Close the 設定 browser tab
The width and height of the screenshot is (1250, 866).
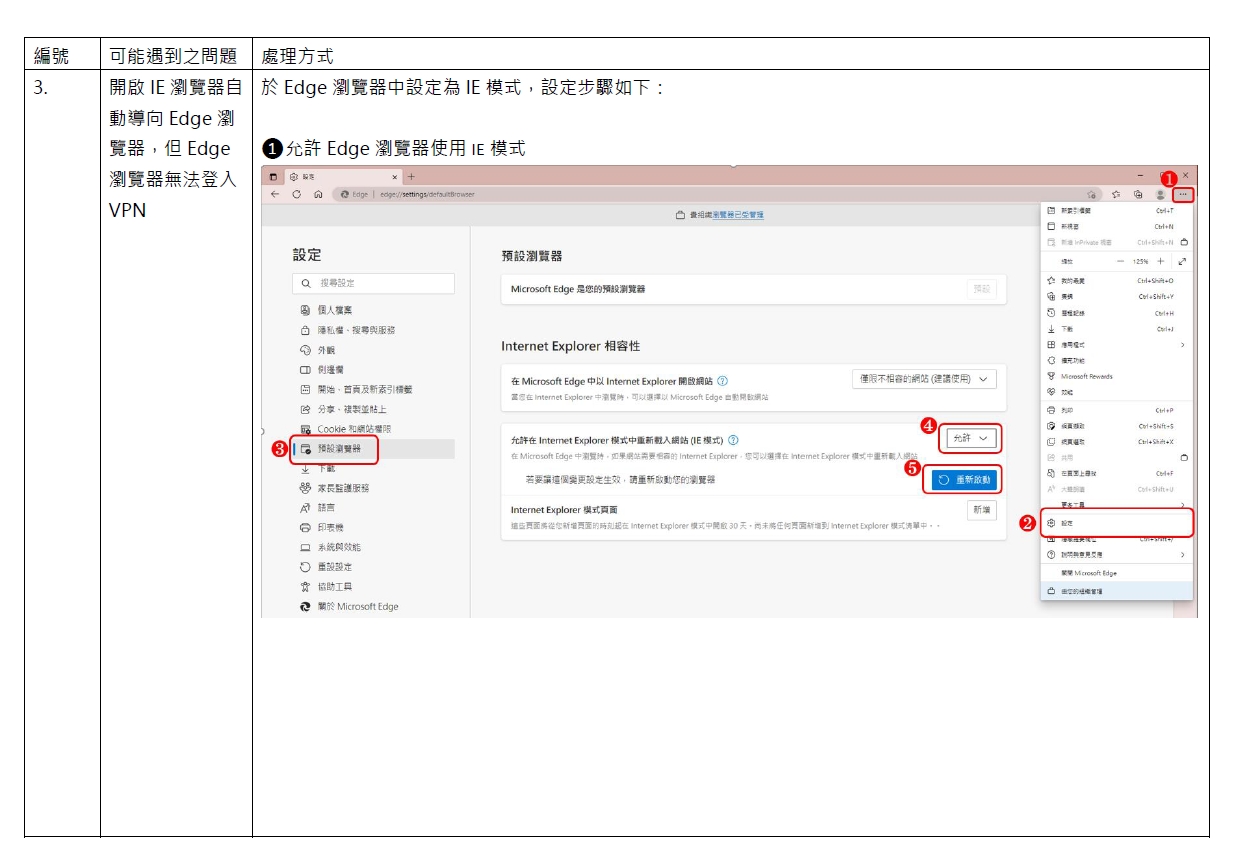[x=395, y=177]
